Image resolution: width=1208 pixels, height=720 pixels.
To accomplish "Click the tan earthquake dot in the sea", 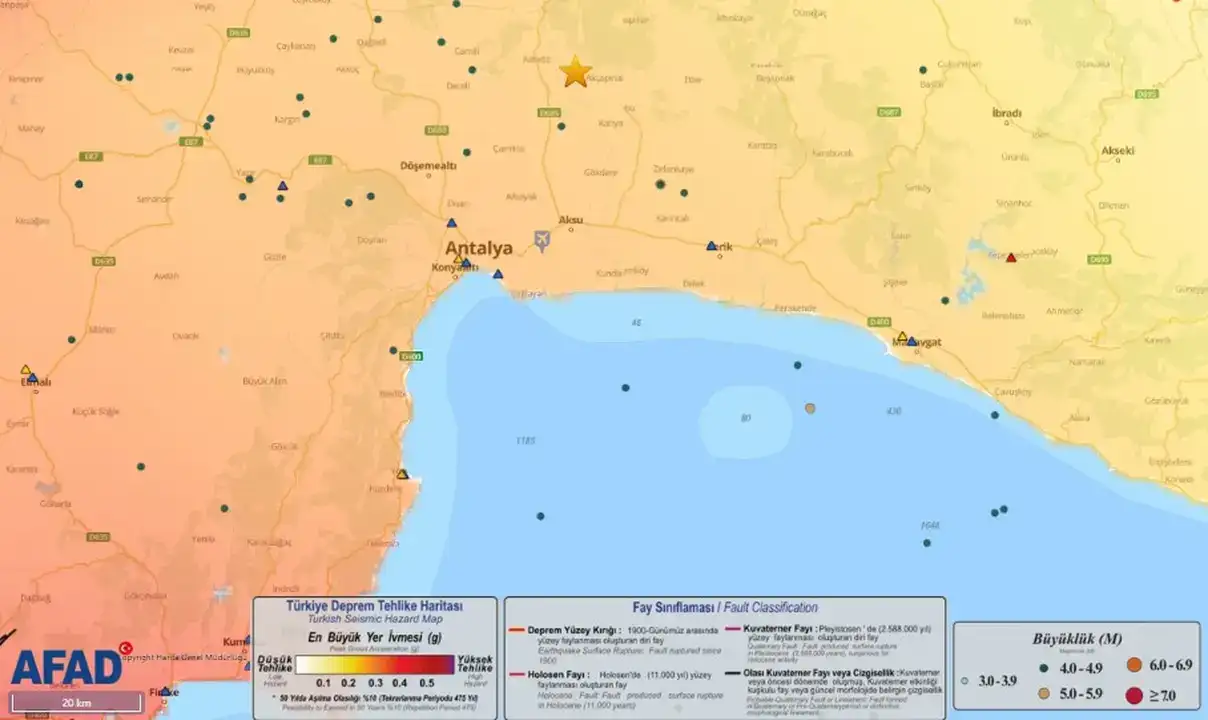I will coord(810,408).
